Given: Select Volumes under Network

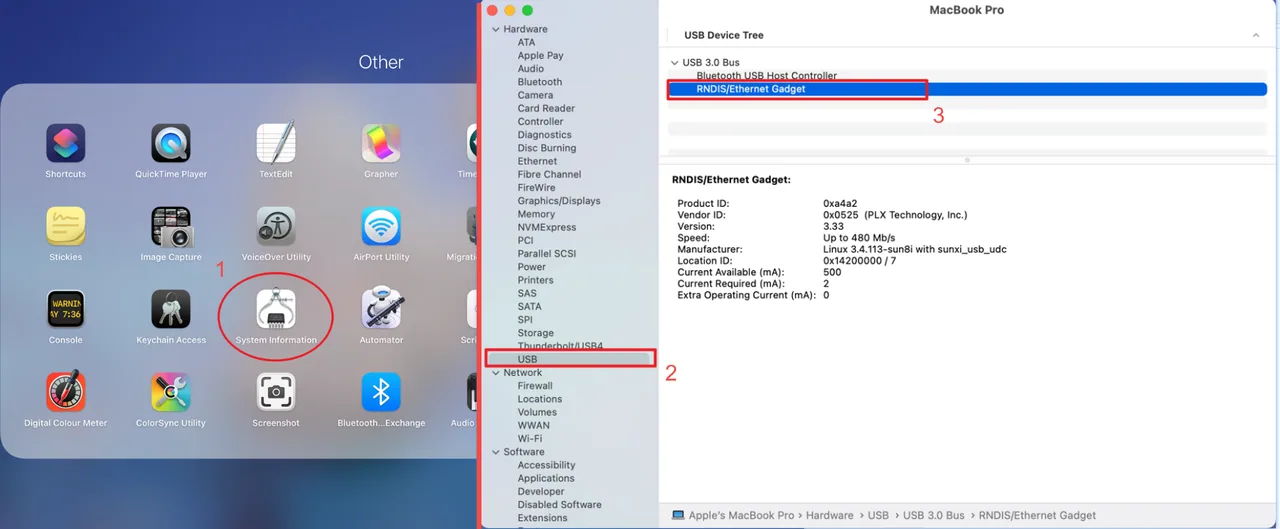Looking at the screenshot, I should click(537, 412).
